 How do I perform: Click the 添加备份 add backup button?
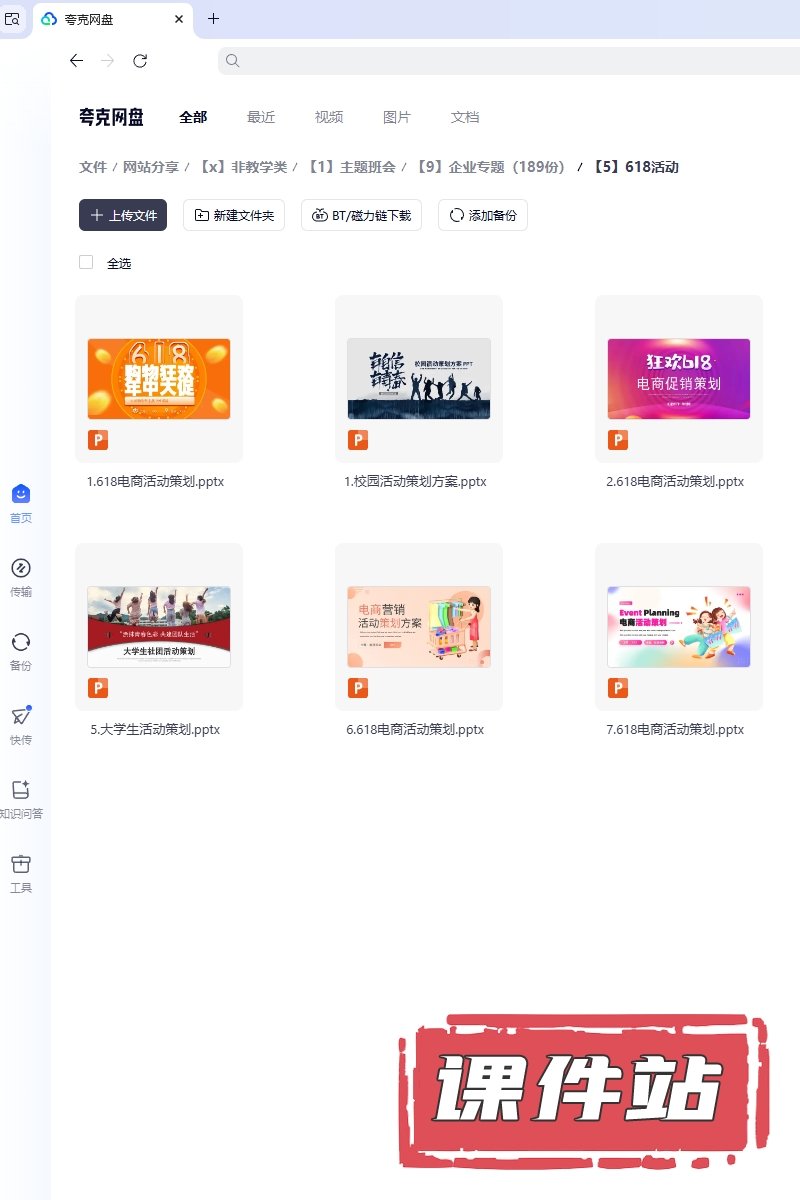pyautogui.click(x=483, y=215)
